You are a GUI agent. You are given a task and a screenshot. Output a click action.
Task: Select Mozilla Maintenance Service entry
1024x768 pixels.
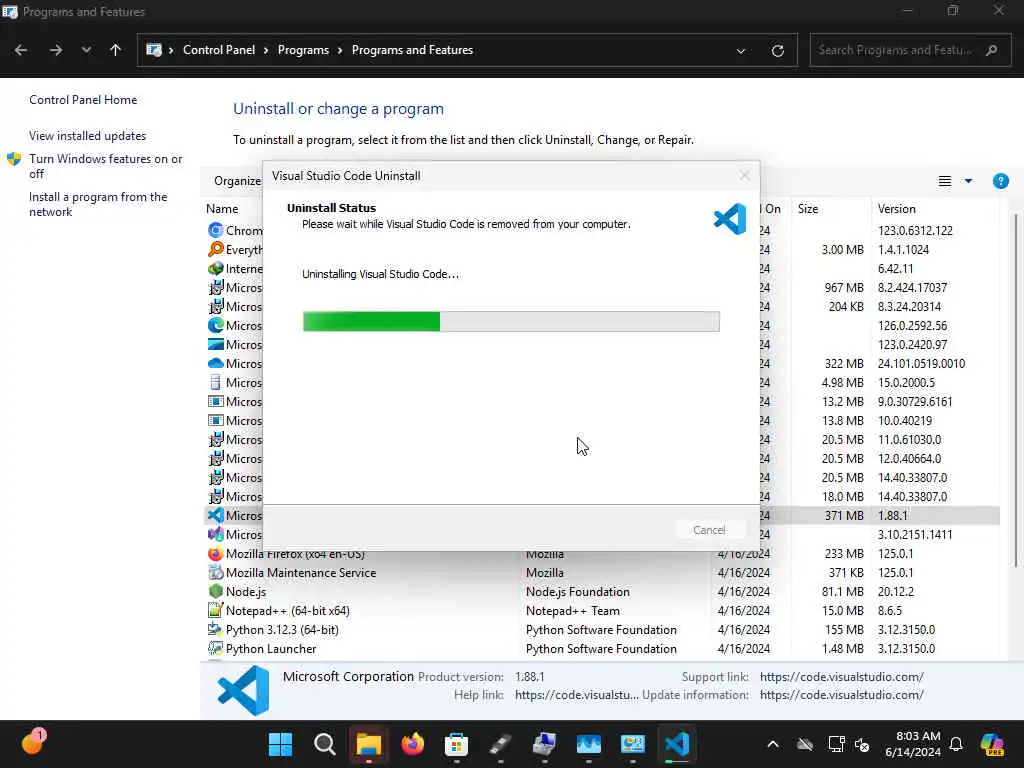click(x=300, y=573)
